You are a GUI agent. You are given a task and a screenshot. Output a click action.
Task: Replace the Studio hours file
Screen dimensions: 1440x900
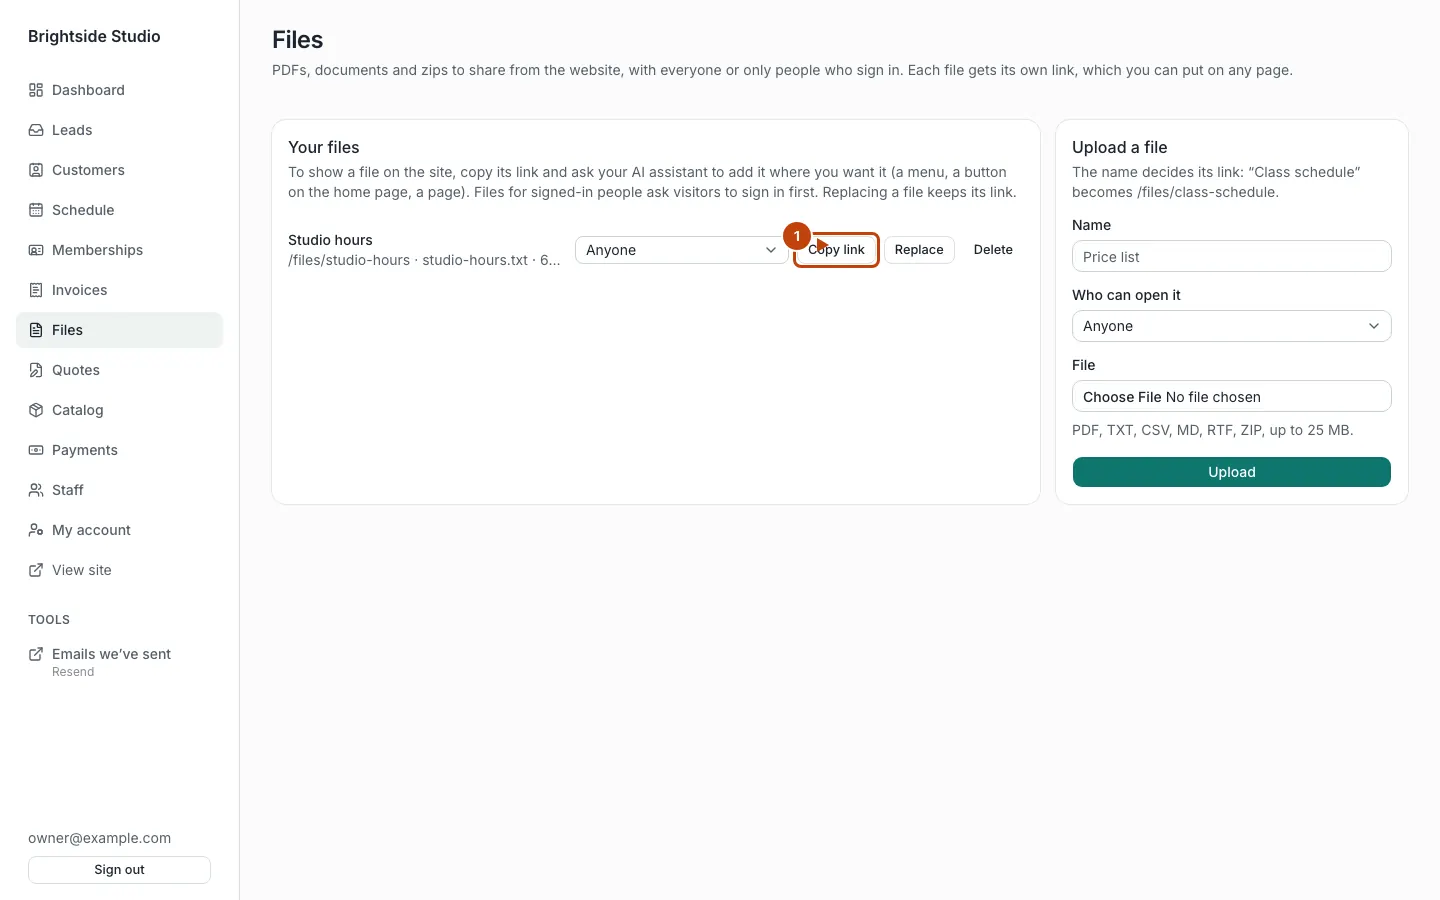coord(919,250)
